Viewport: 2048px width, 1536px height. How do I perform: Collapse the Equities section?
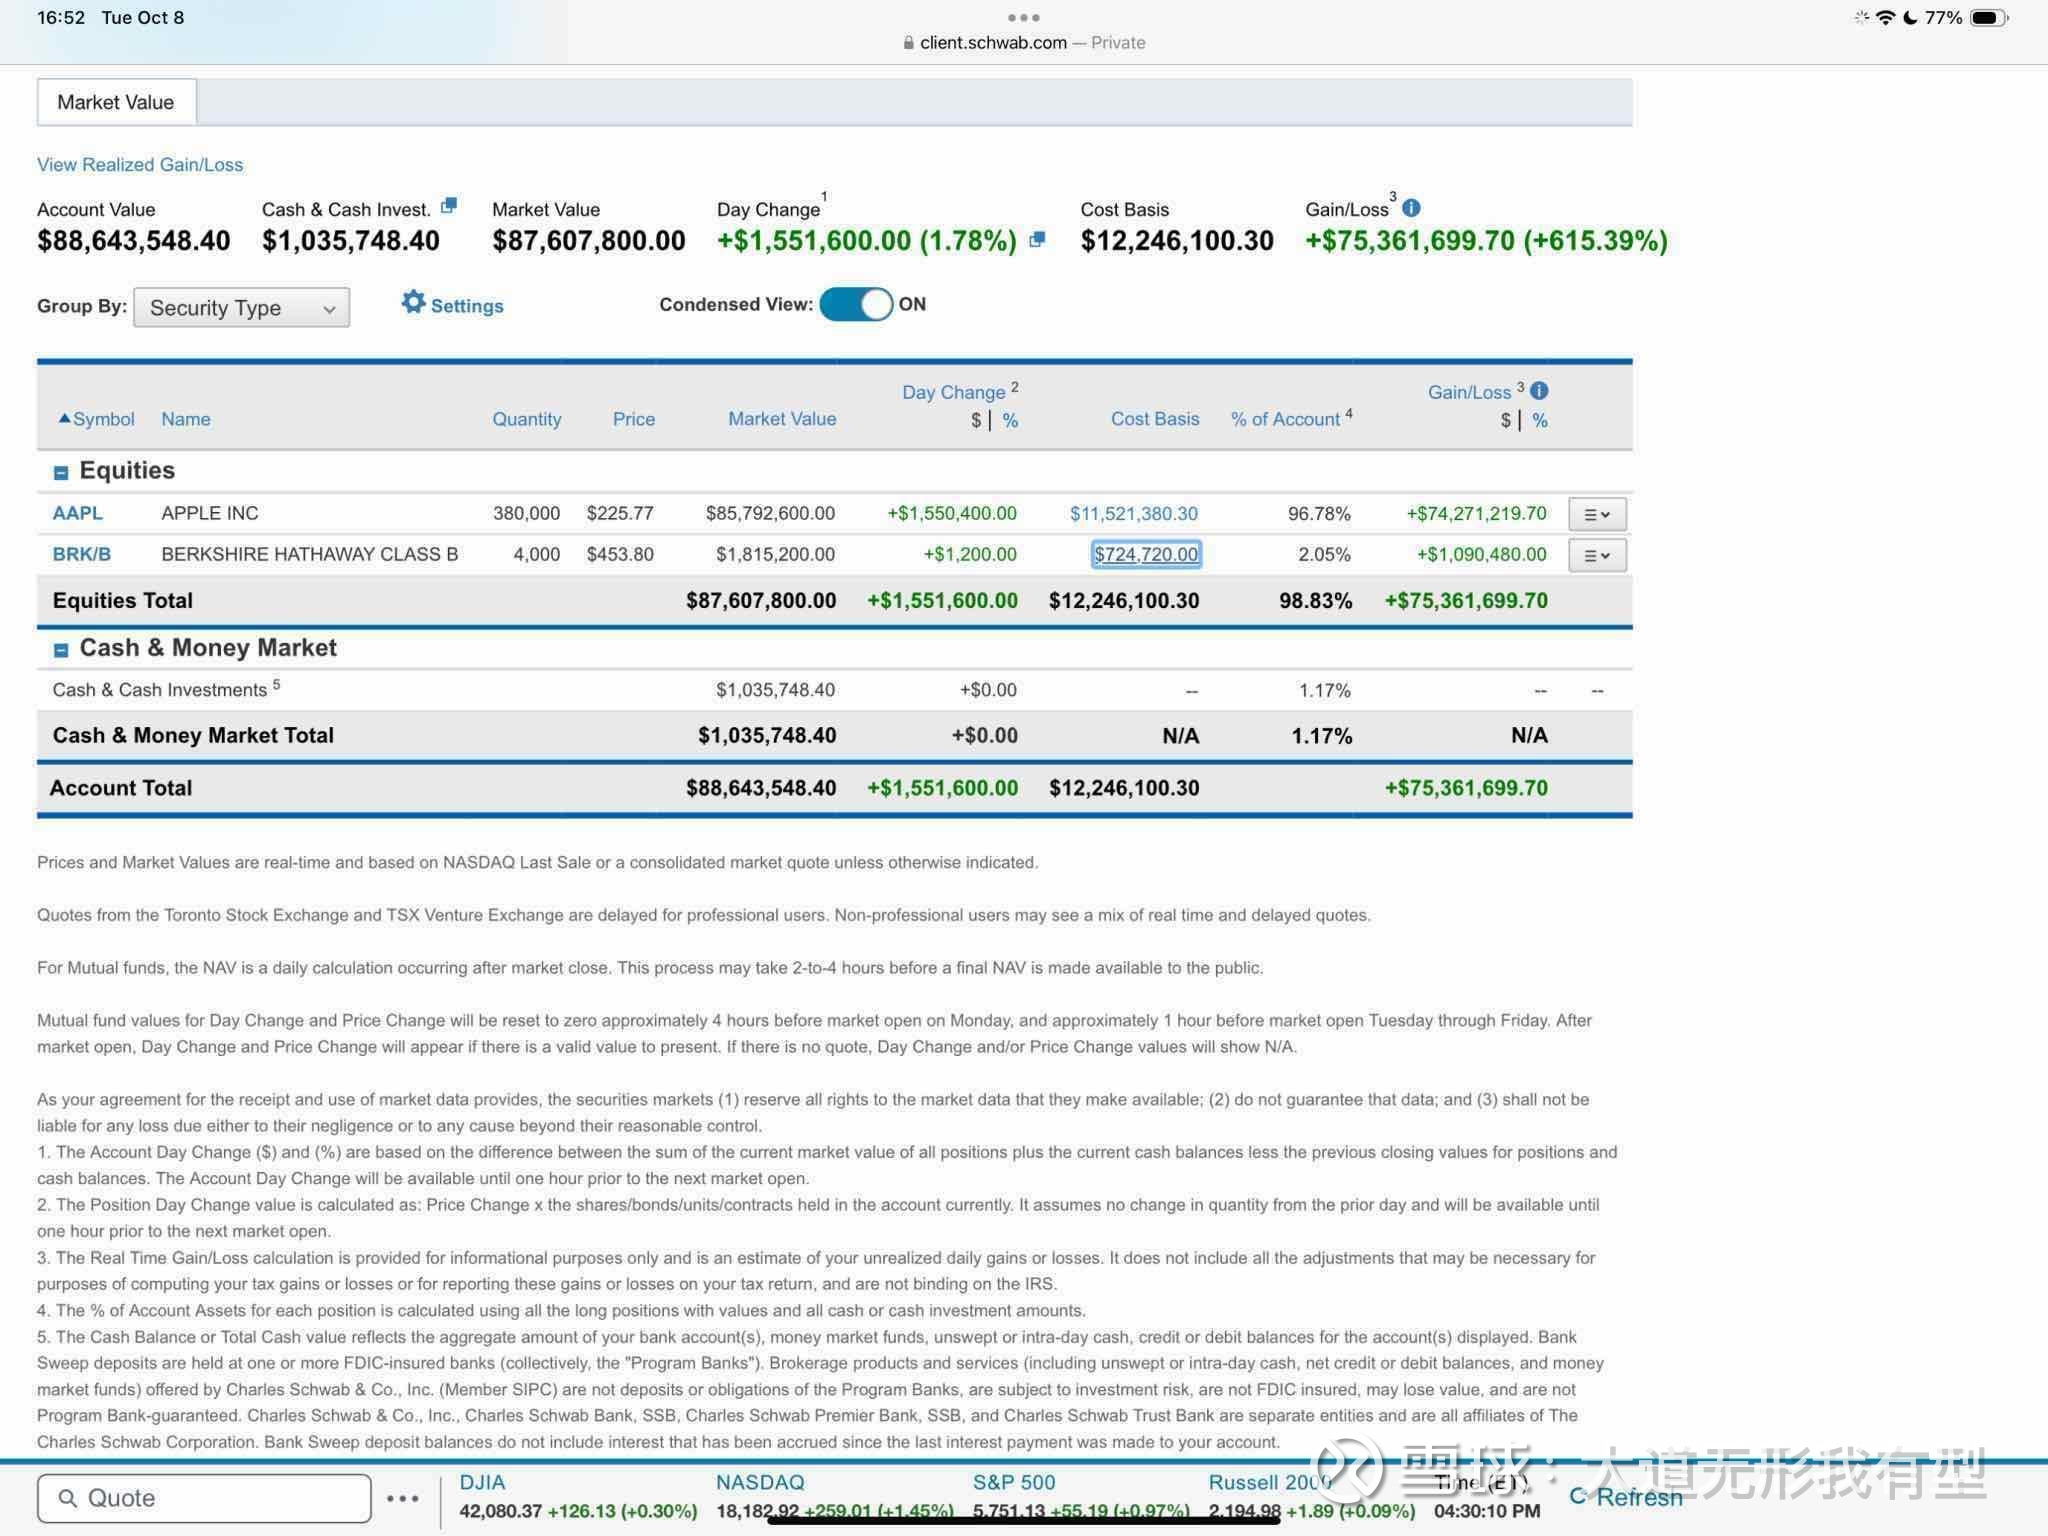(61, 472)
